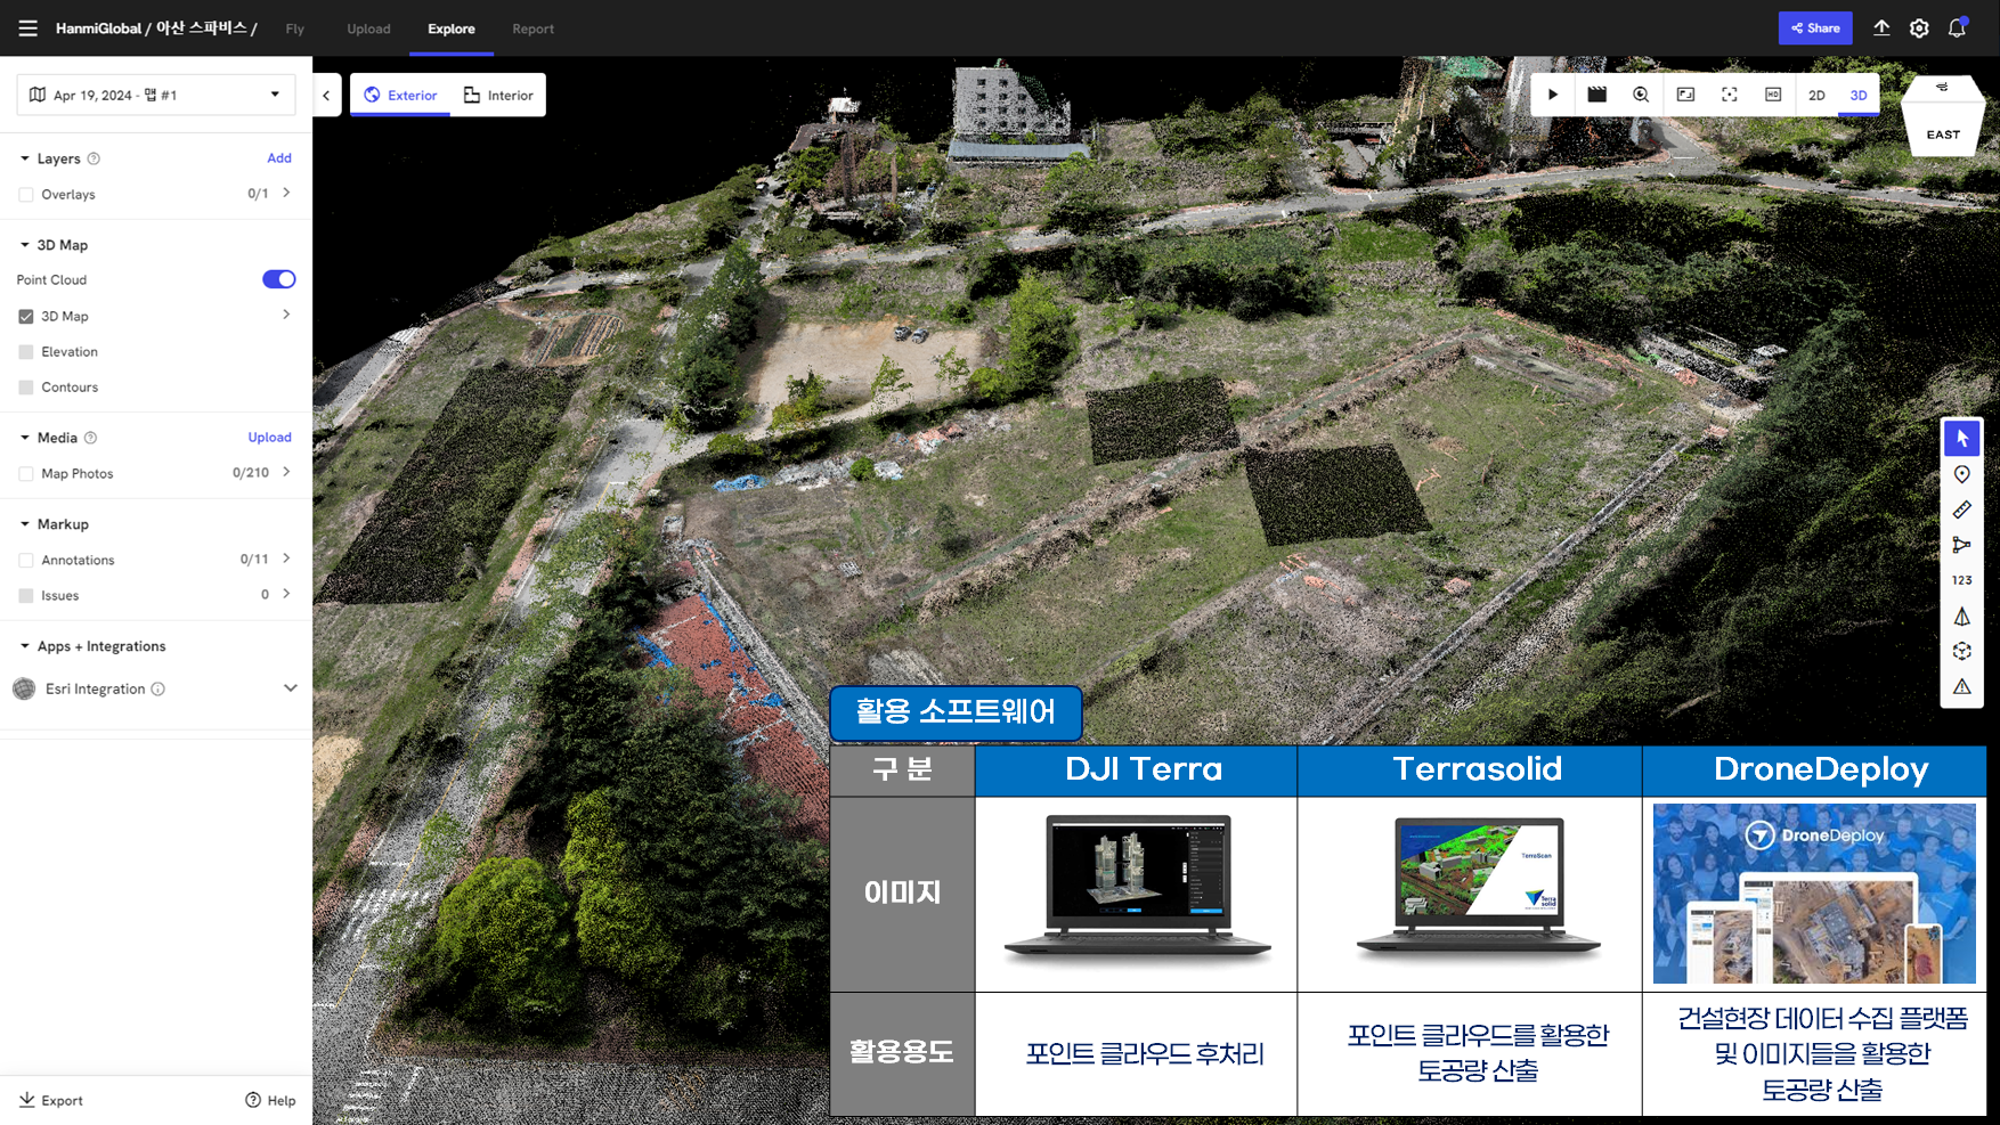Select the Interior view tab
This screenshot has height=1125, width=2000.
498,95
